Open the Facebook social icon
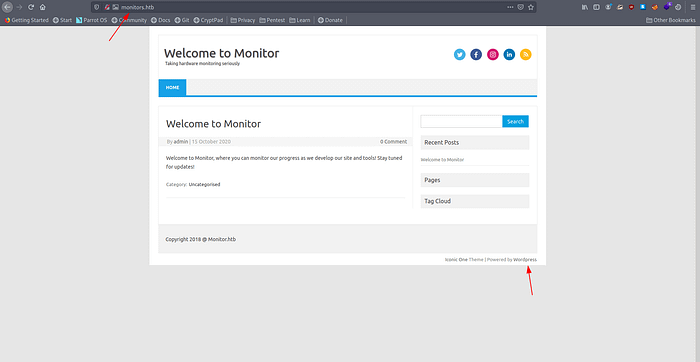 click(476, 54)
